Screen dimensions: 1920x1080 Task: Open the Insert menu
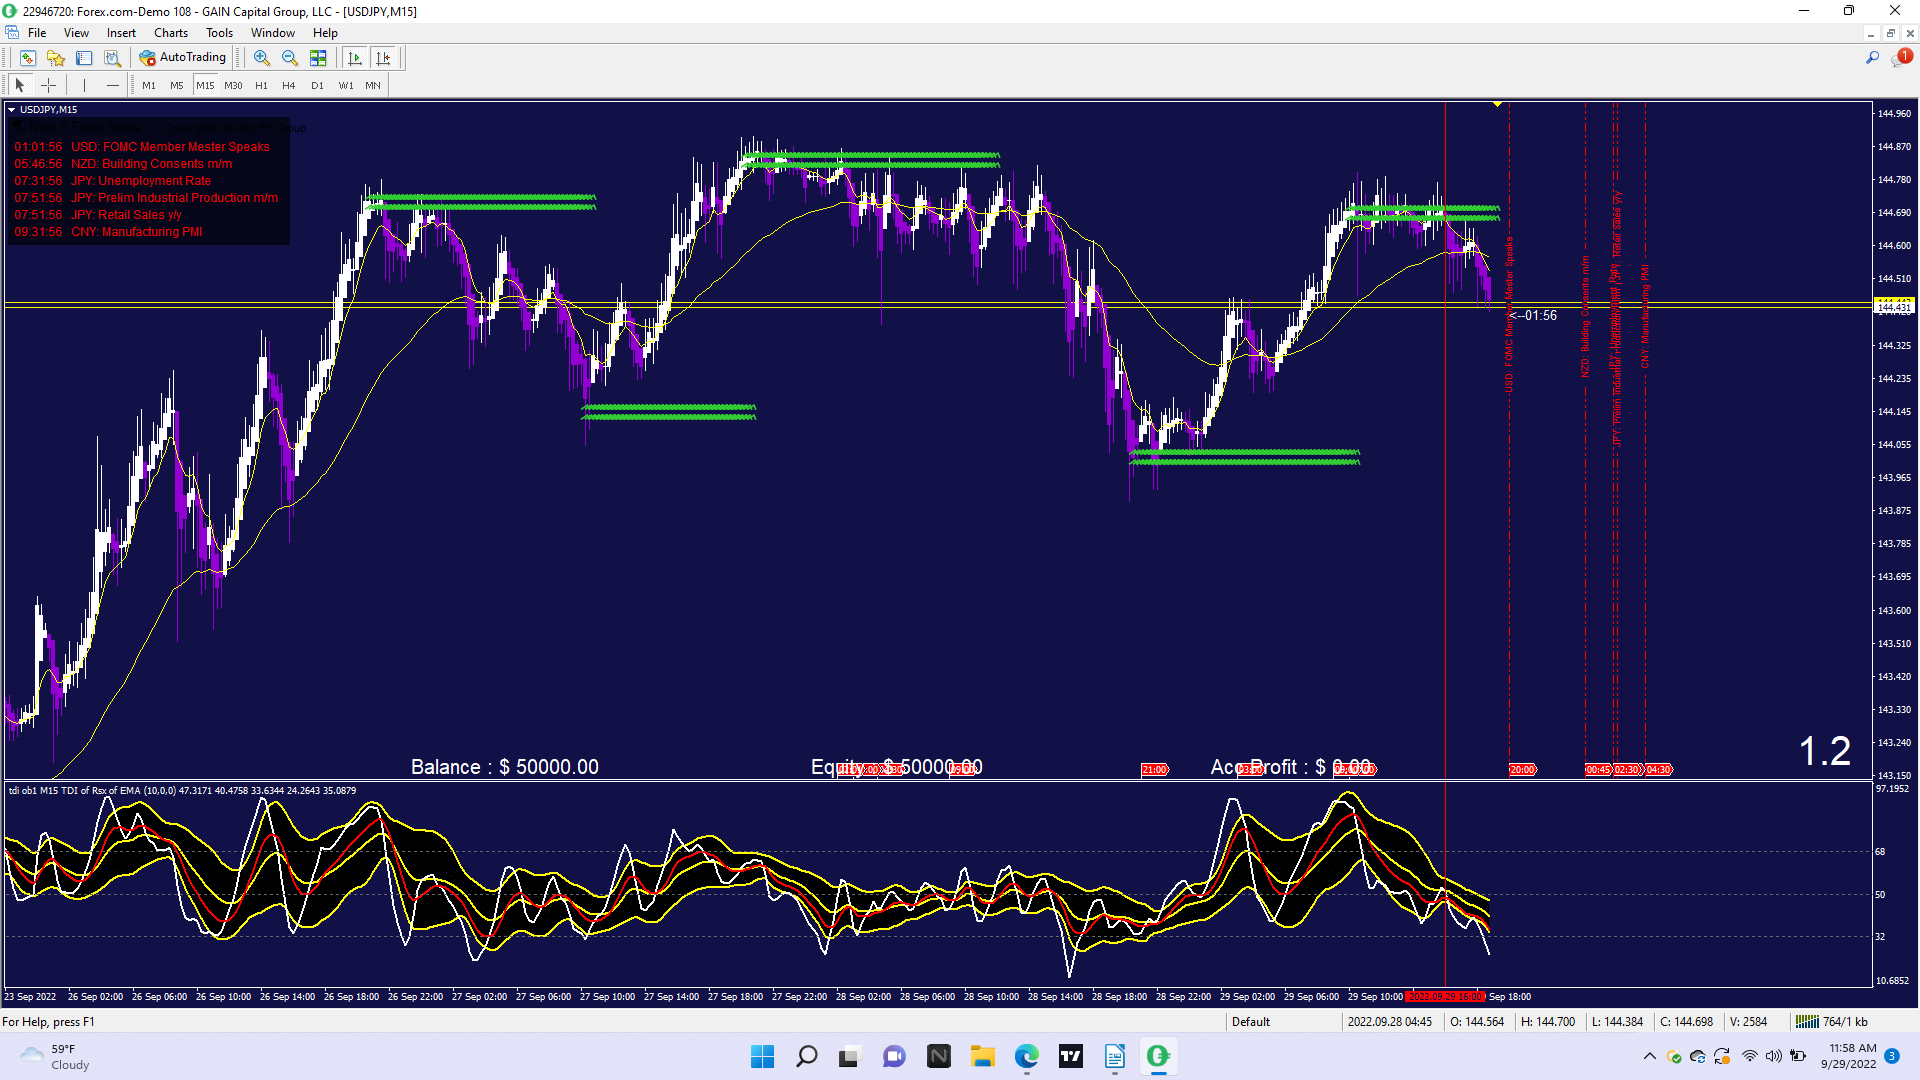[x=121, y=33]
